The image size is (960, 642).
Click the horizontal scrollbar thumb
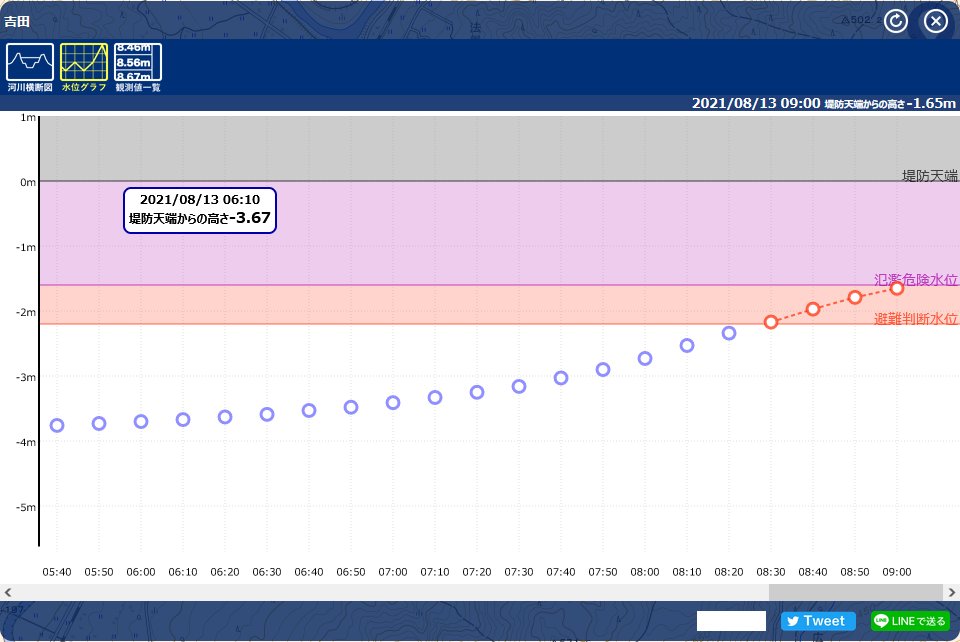tap(855, 592)
